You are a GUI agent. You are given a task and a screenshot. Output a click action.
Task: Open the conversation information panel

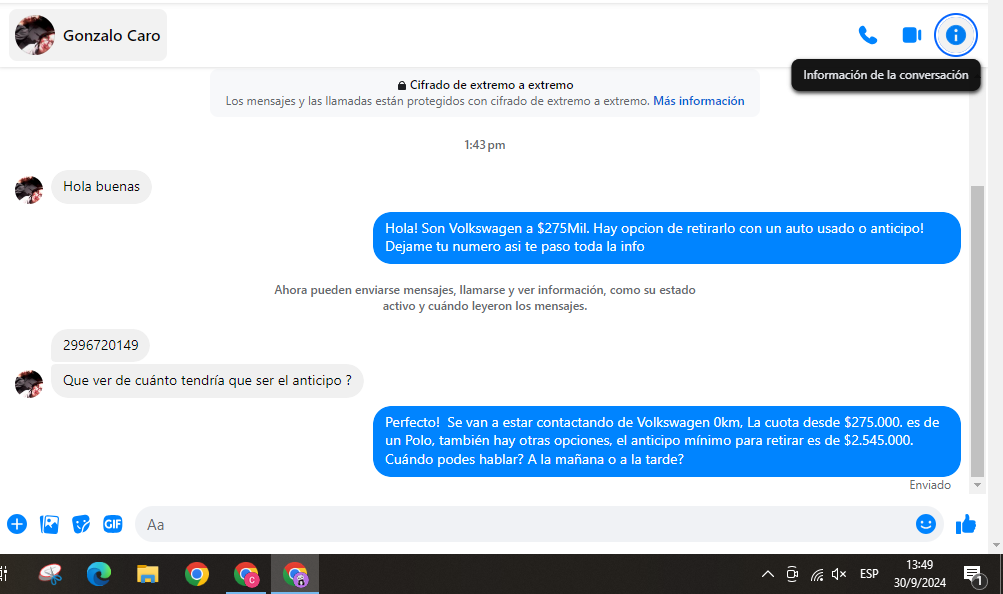pos(955,35)
